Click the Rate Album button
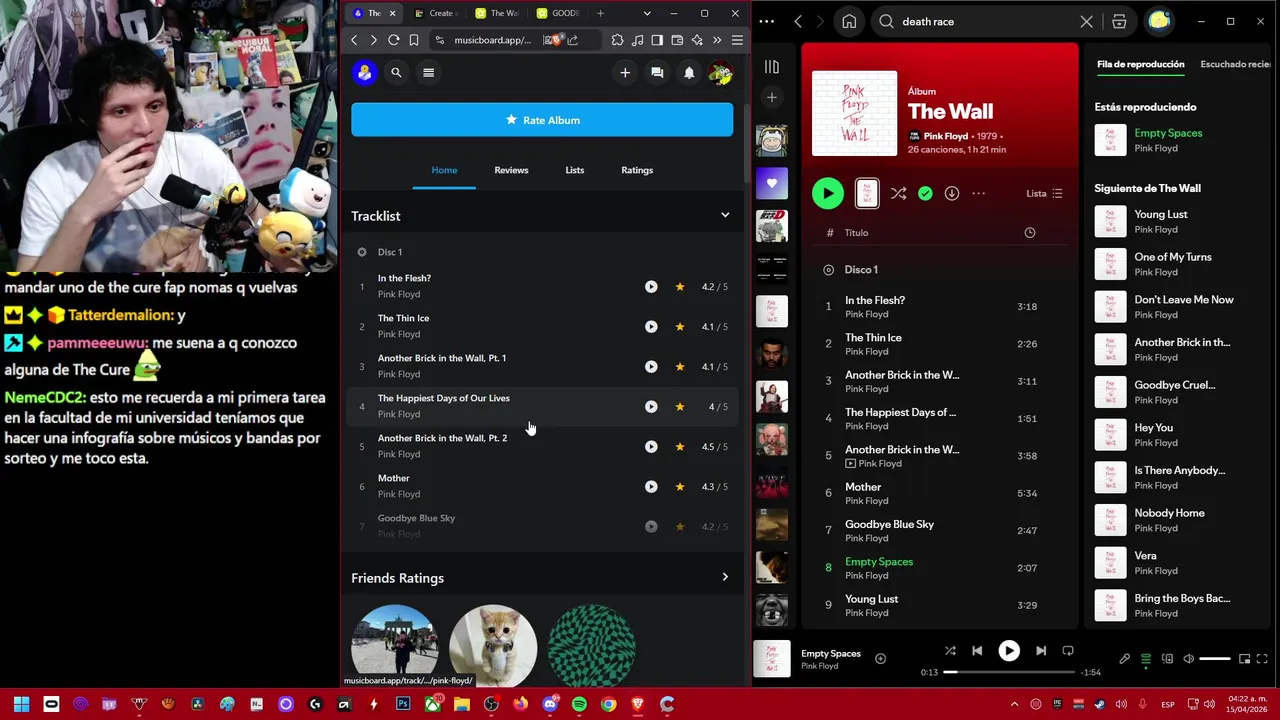This screenshot has width=1280, height=720. [542, 120]
